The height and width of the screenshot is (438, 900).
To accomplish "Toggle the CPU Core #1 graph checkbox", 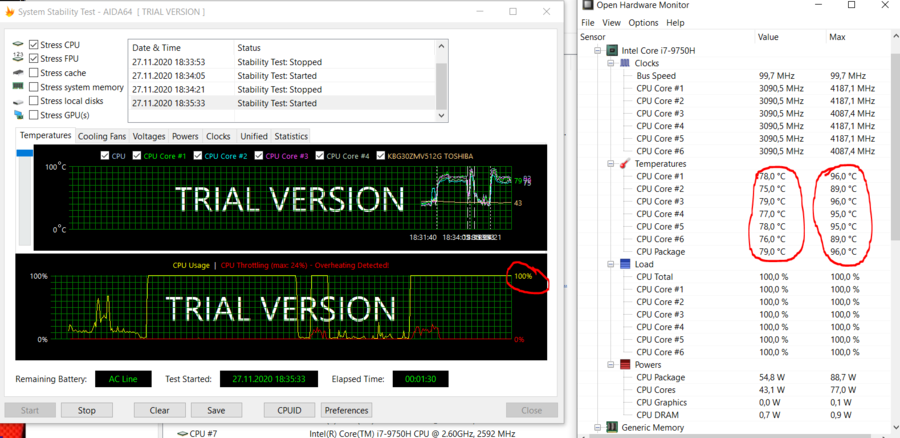I will point(136,156).
